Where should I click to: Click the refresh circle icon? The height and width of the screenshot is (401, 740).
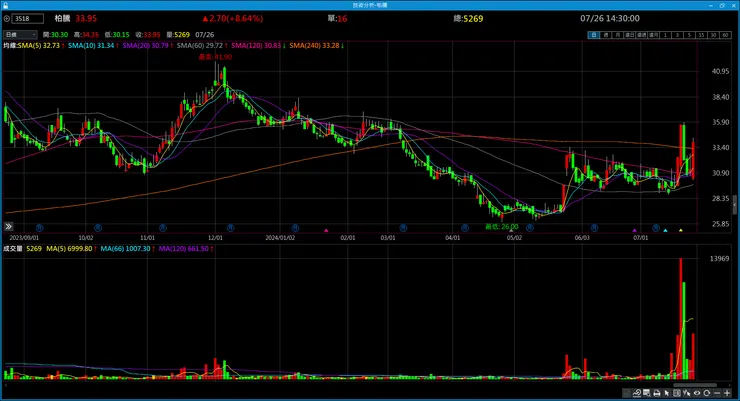coord(706,393)
